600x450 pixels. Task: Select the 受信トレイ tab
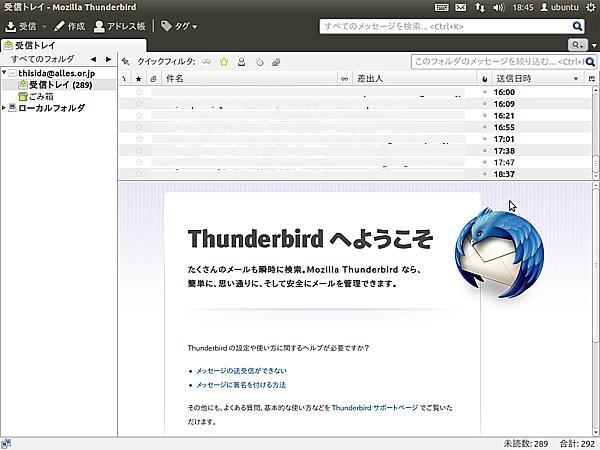[73, 46]
